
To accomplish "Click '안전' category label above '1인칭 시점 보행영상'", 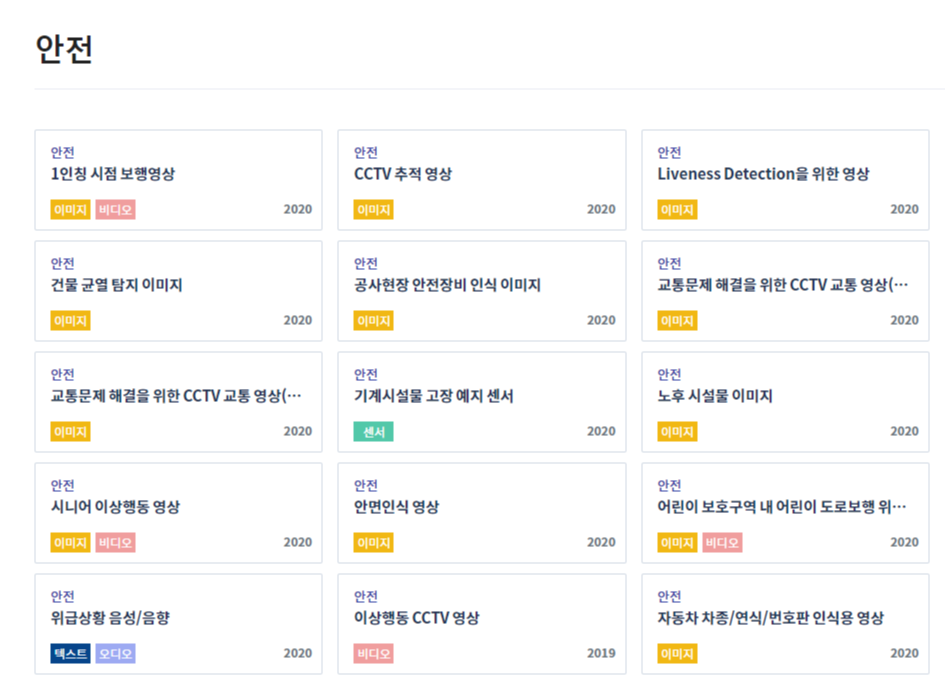I will point(63,152).
